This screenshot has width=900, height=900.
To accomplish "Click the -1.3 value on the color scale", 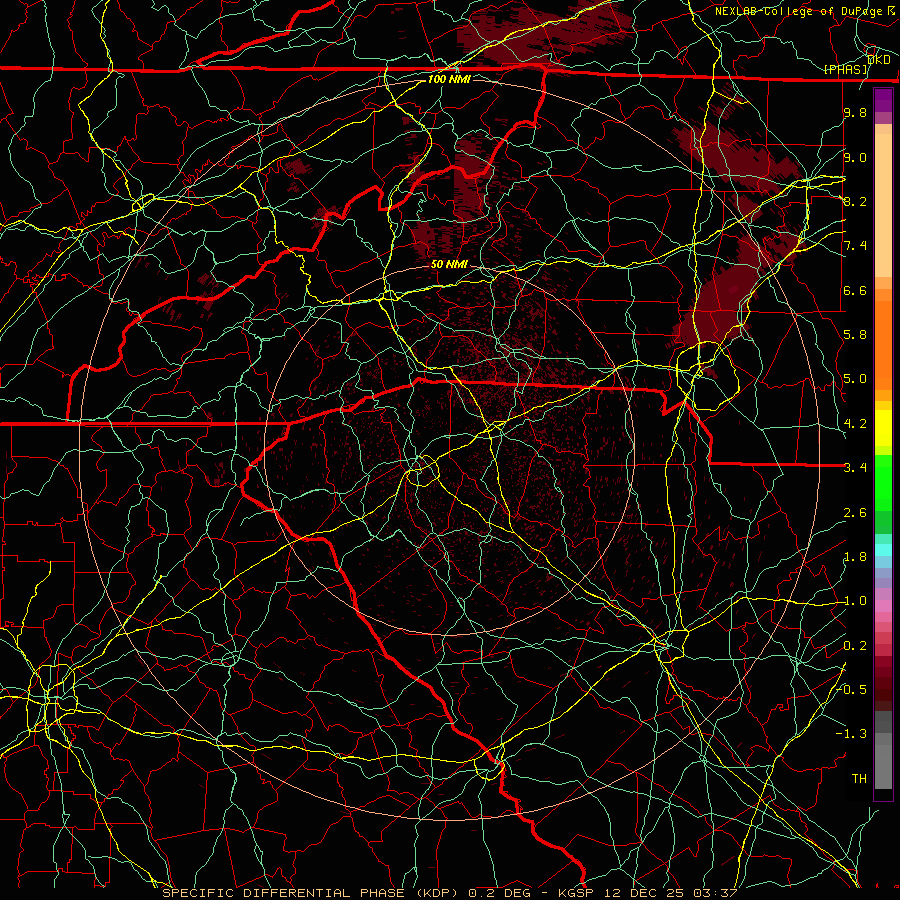I will click(x=851, y=734).
